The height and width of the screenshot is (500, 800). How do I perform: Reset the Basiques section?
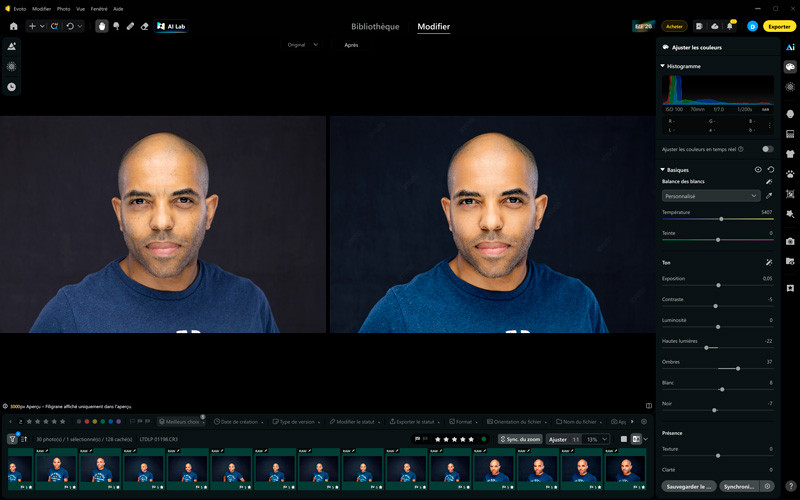(x=770, y=169)
